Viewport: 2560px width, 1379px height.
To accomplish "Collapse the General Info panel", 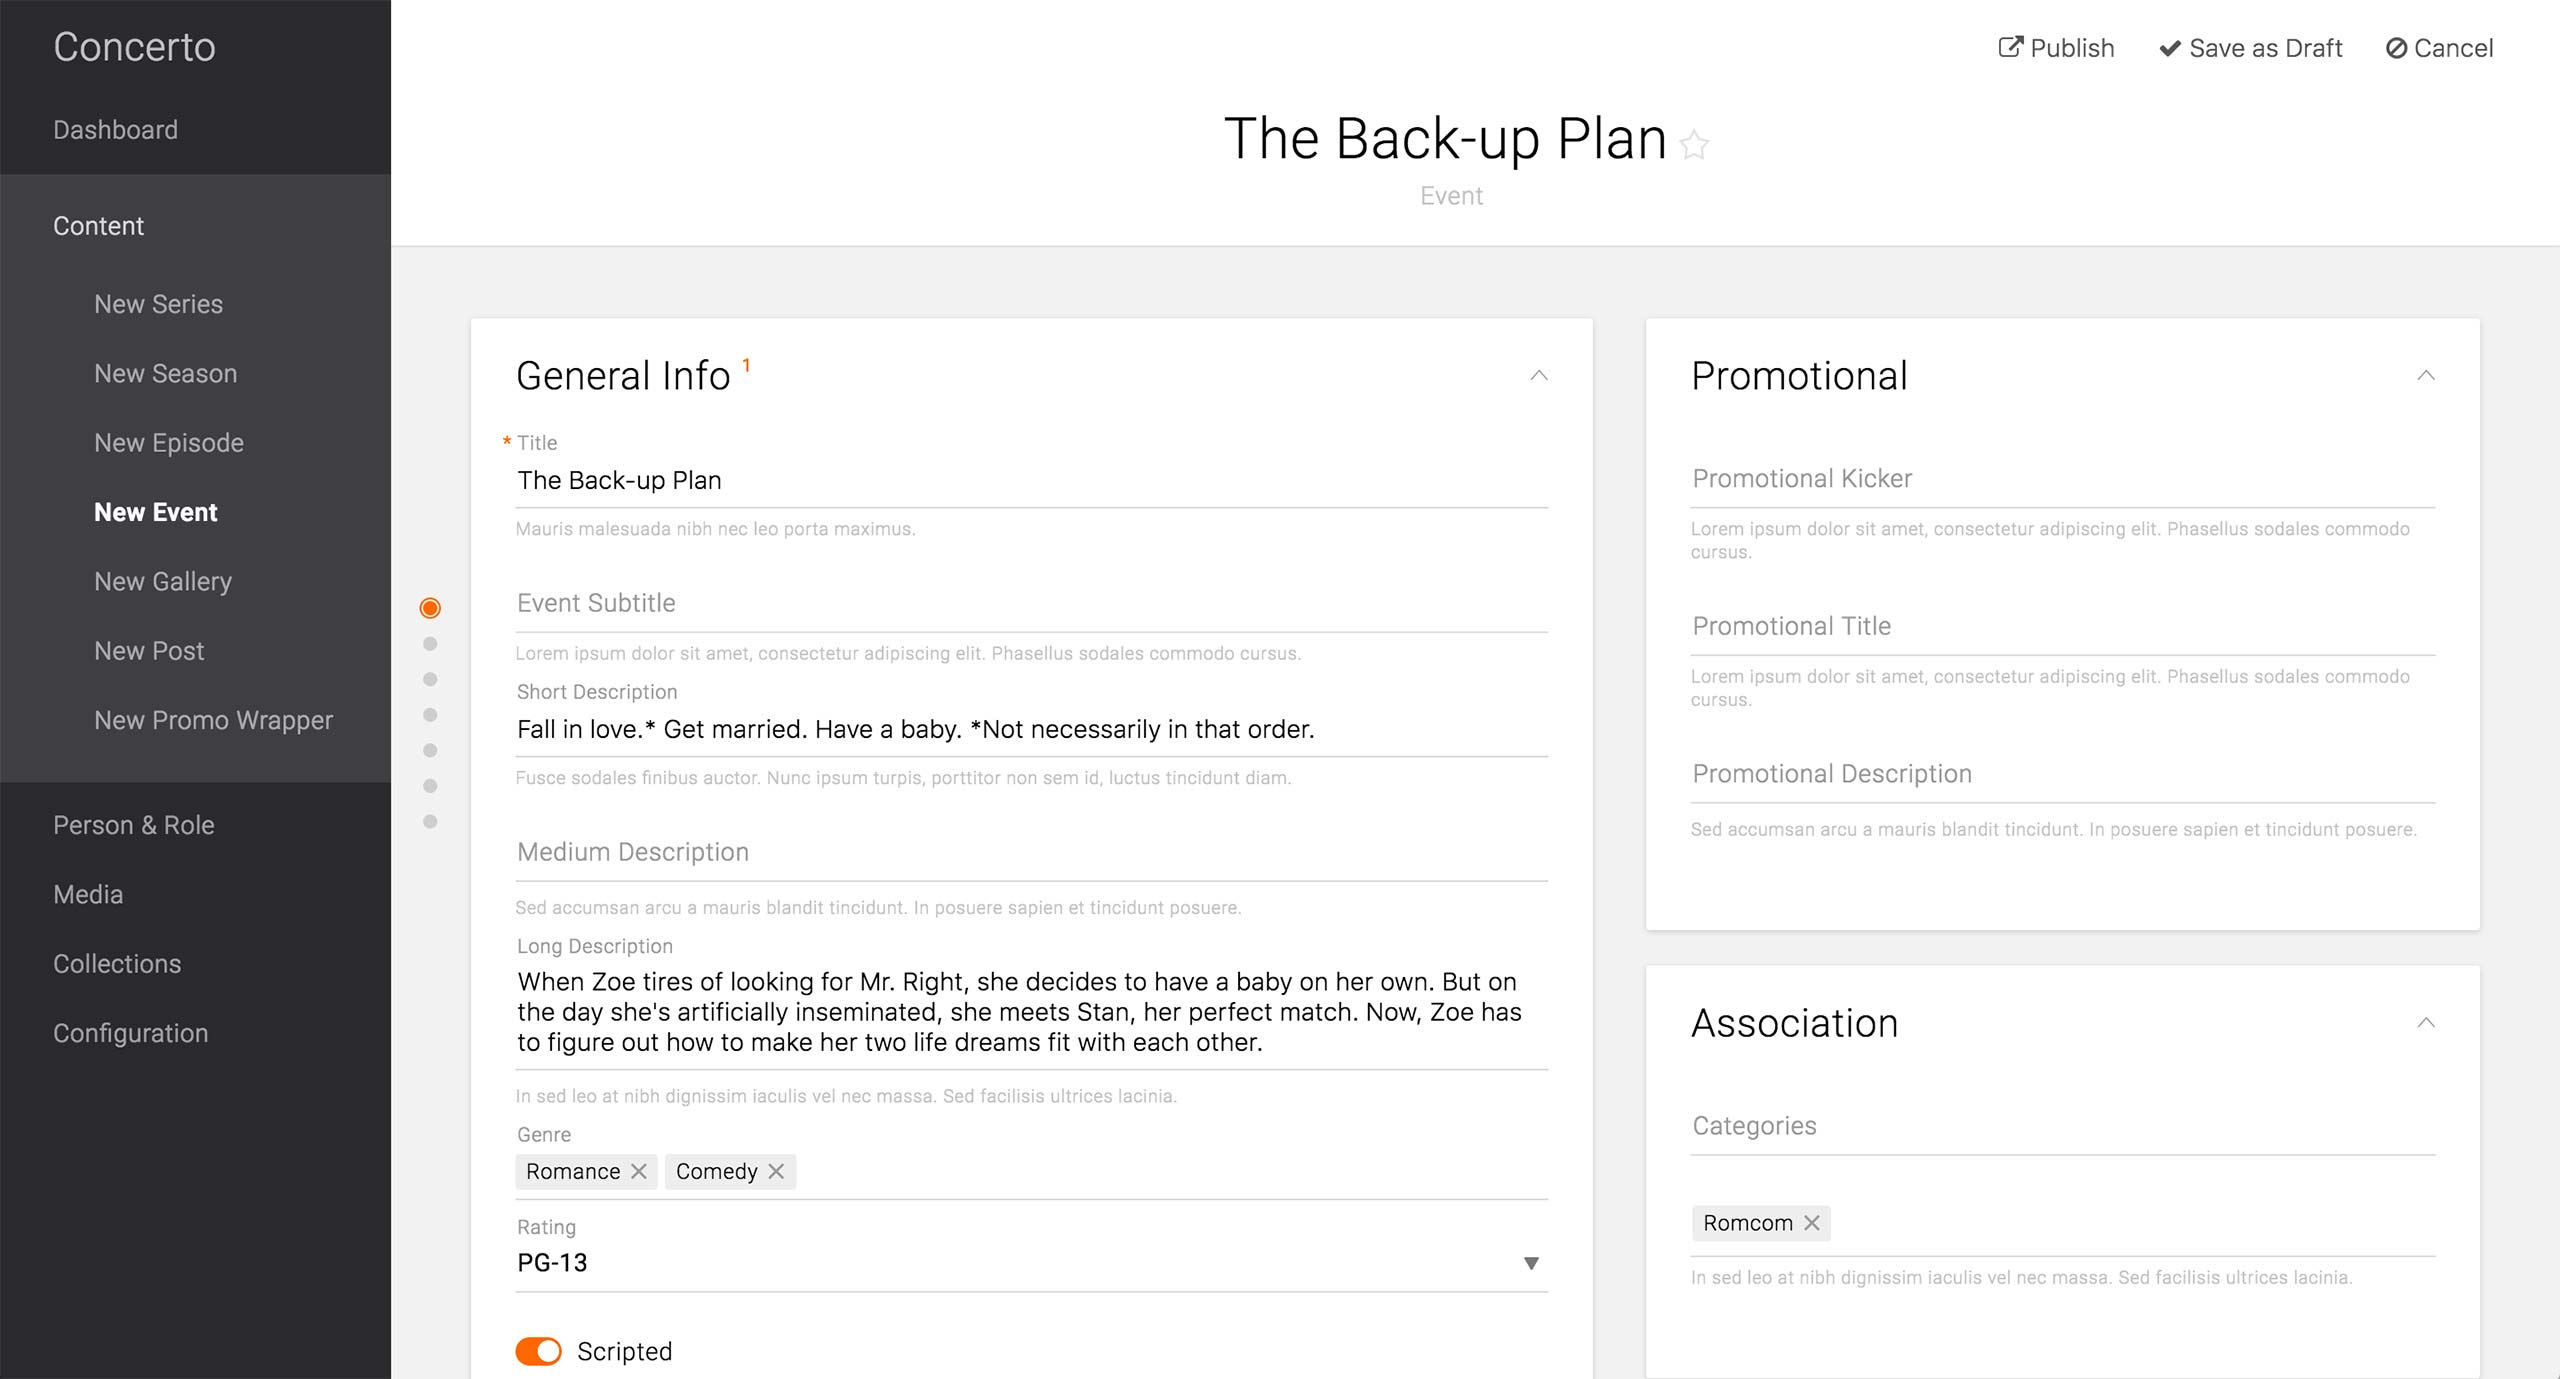I will [1539, 376].
